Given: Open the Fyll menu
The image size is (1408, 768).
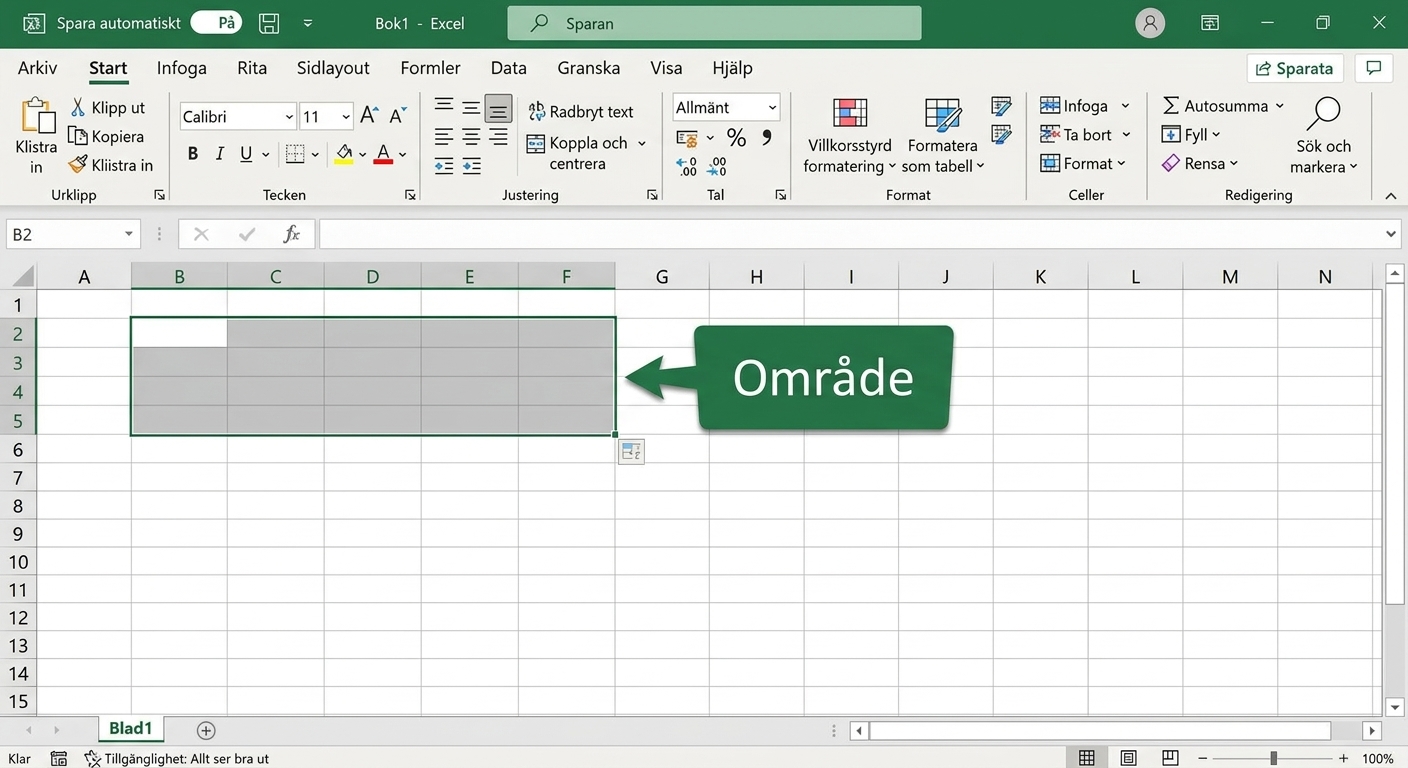Looking at the screenshot, I should pyautogui.click(x=1191, y=134).
